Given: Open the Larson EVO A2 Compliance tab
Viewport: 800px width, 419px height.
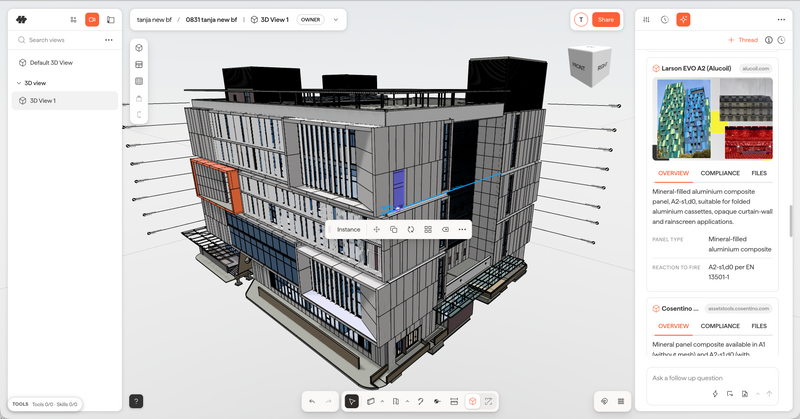Looking at the screenshot, I should tap(720, 174).
